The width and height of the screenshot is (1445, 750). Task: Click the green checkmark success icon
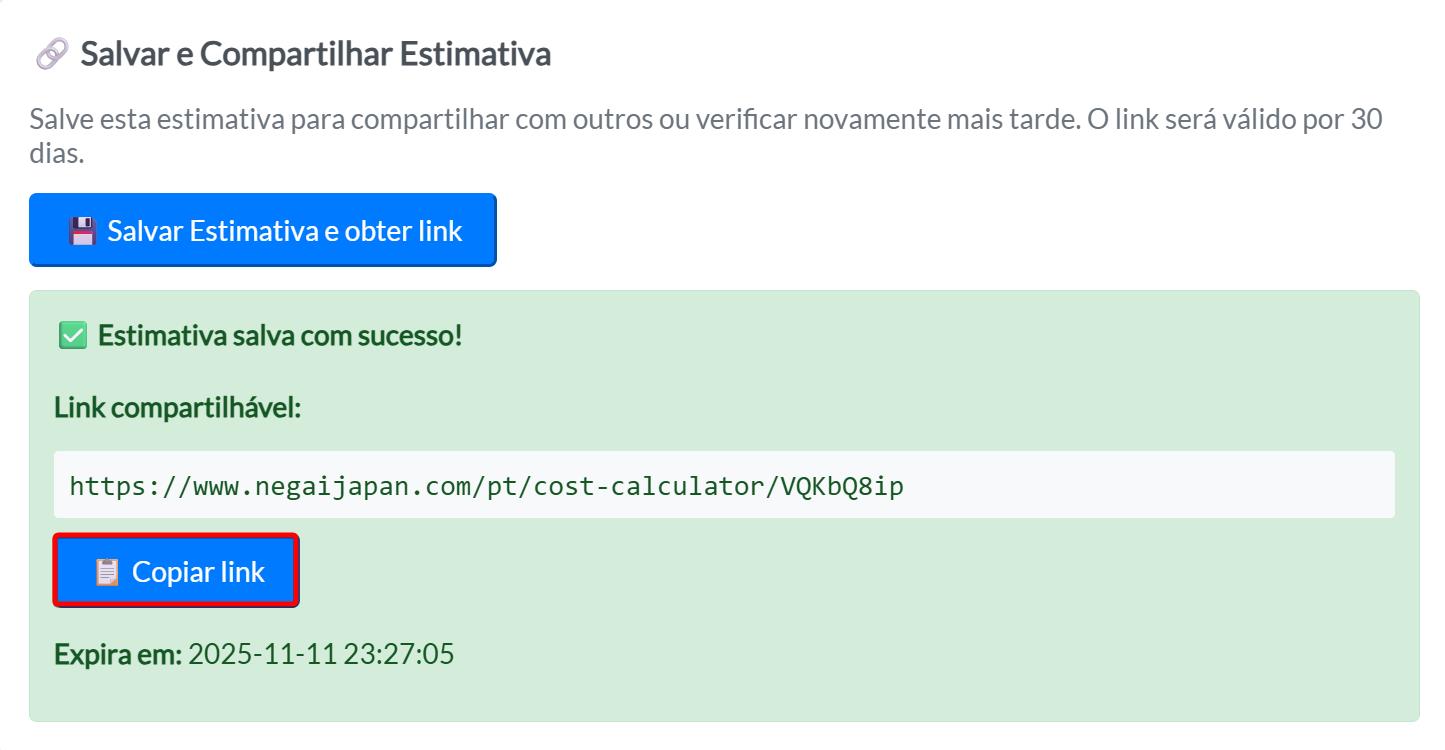72,336
